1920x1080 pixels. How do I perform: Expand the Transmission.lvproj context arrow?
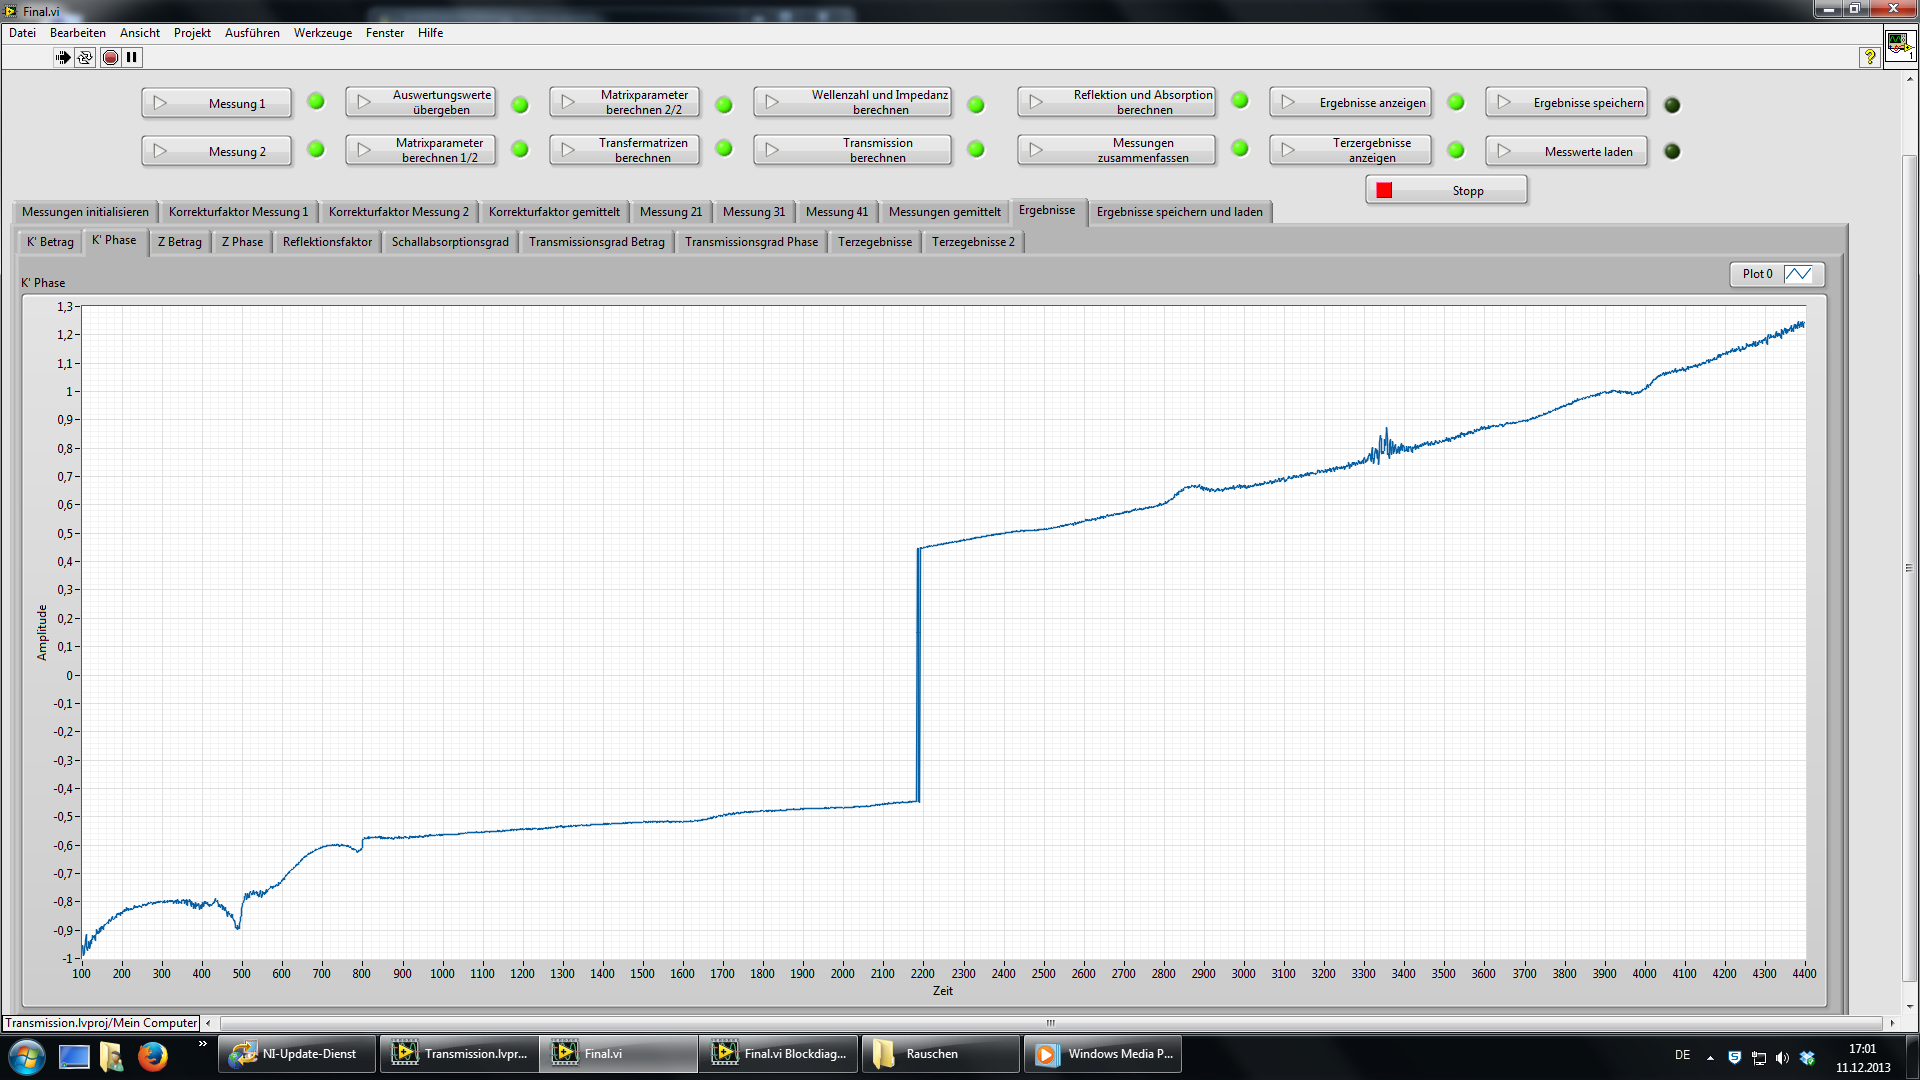tap(208, 1023)
